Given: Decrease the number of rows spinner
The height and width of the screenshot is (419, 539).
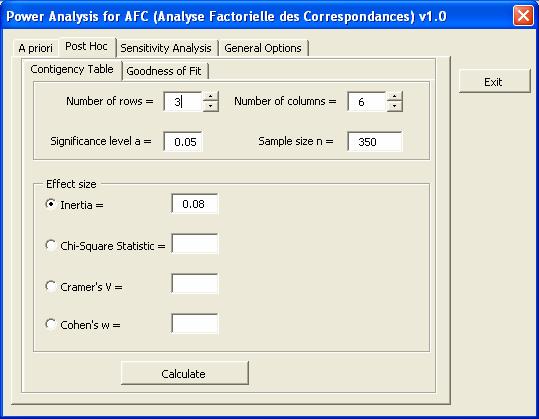Looking at the screenshot, I should (210, 106).
